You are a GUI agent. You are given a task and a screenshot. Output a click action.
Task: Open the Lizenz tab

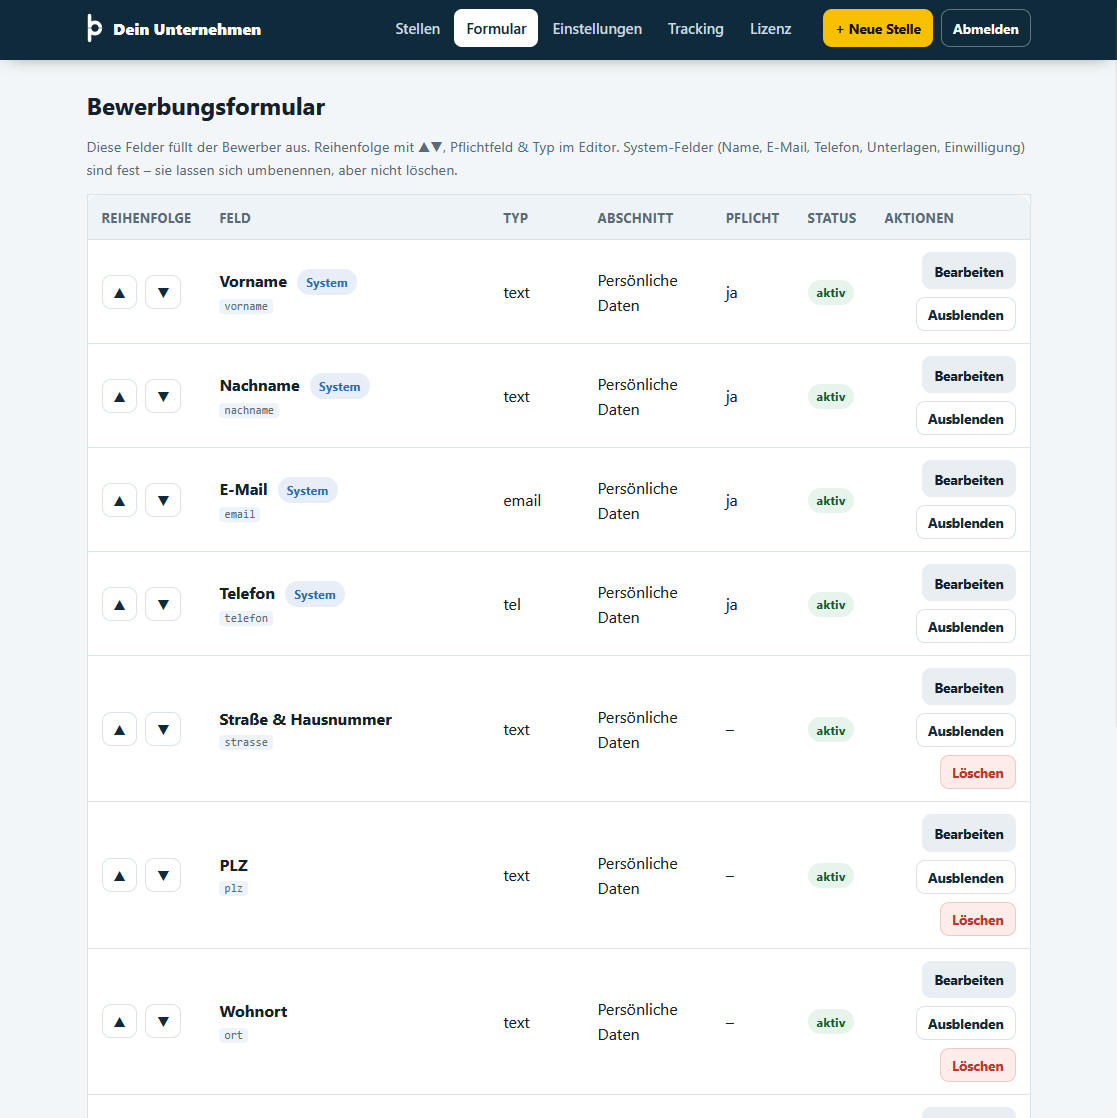(x=771, y=29)
